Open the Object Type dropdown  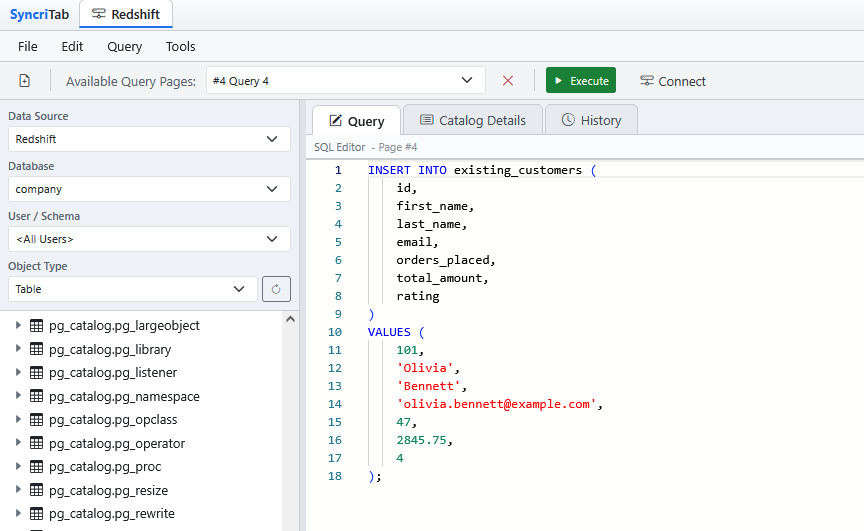tap(133, 289)
